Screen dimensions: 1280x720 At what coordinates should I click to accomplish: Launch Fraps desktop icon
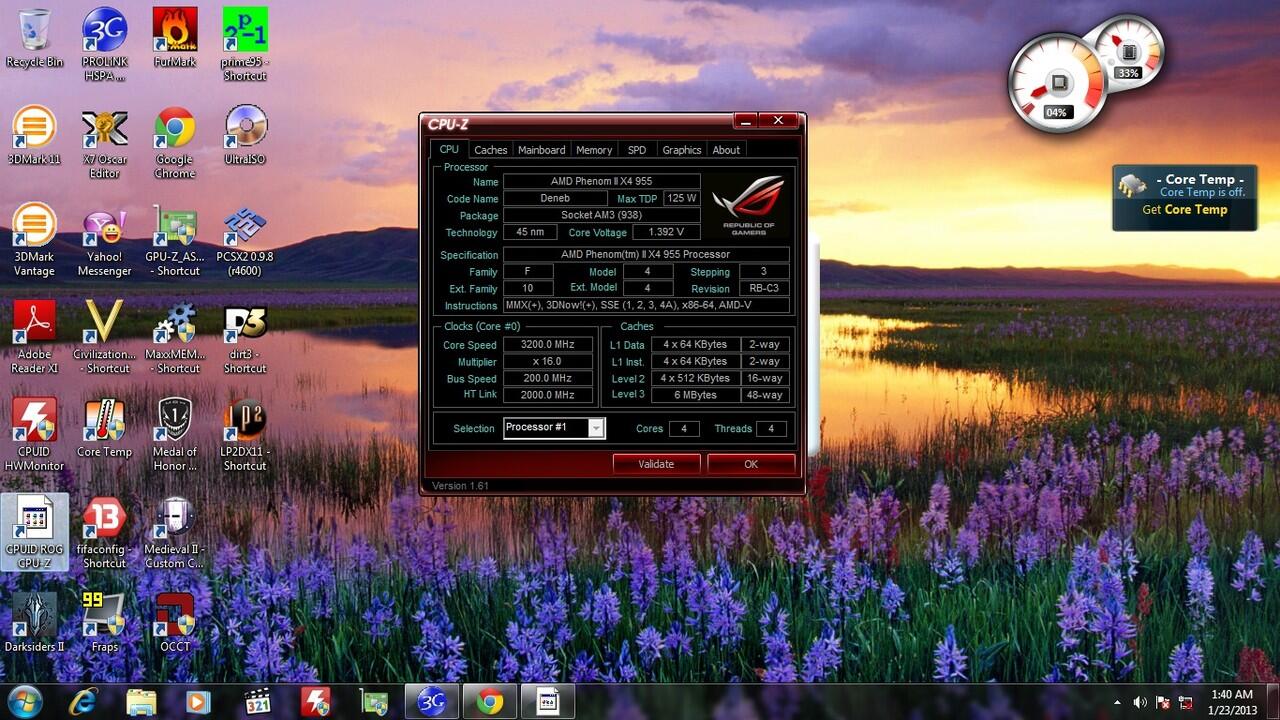coord(104,622)
